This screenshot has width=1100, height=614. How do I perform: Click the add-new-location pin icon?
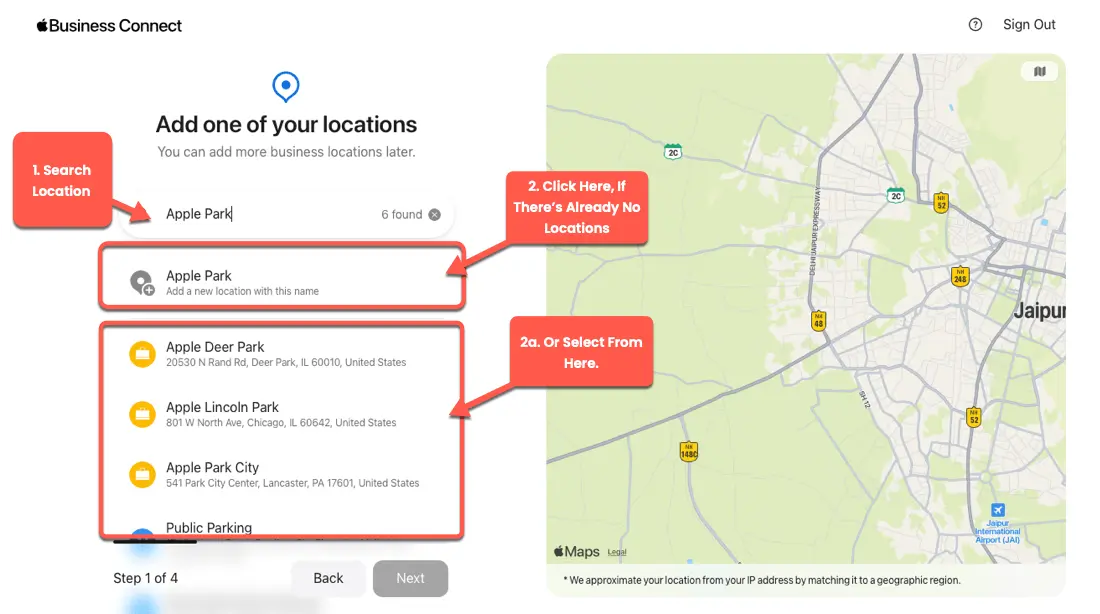pos(142,283)
